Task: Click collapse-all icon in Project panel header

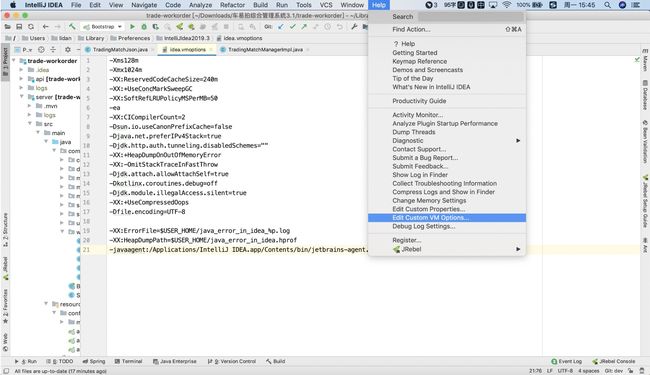Action: click(53, 50)
